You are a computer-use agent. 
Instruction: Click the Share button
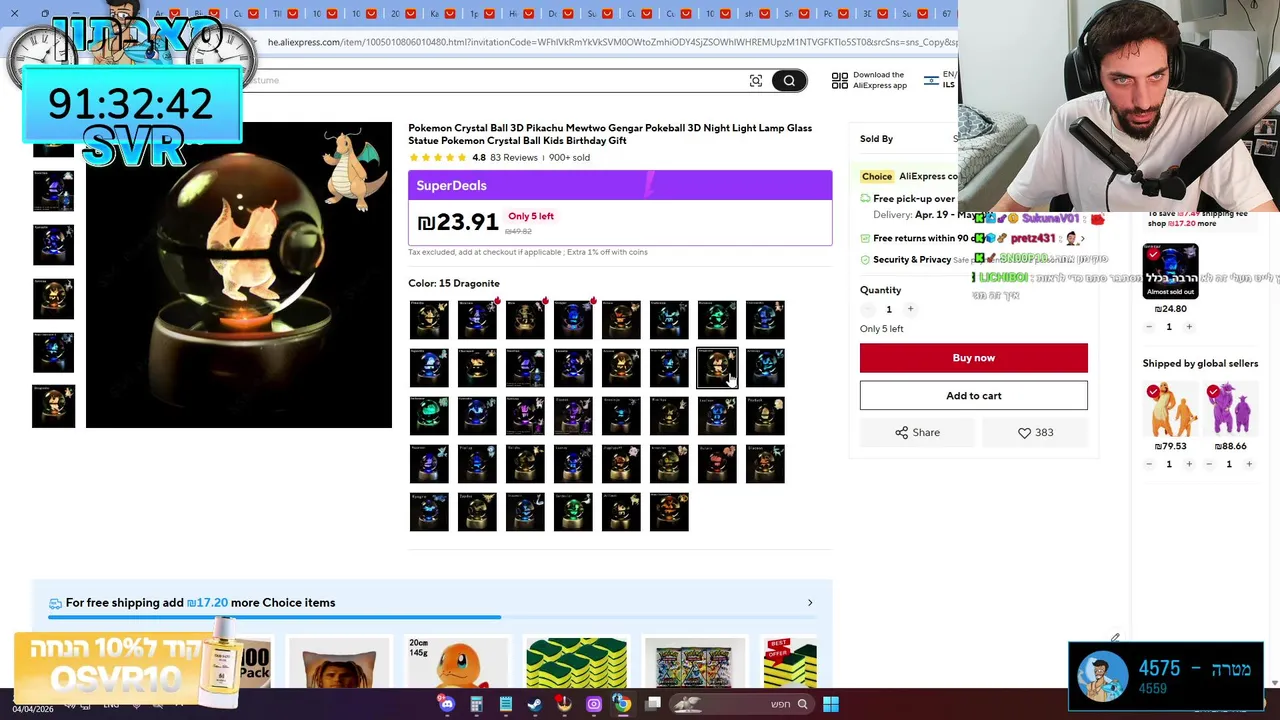click(917, 432)
